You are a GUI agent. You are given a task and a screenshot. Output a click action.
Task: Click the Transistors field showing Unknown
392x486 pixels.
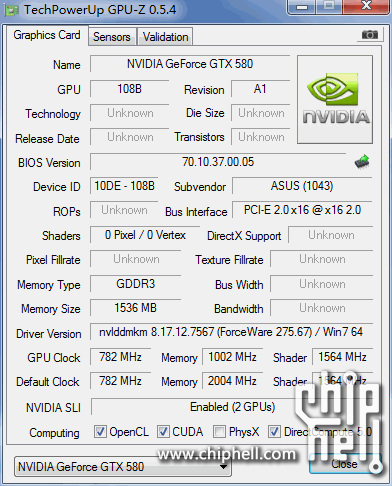(x=260, y=137)
